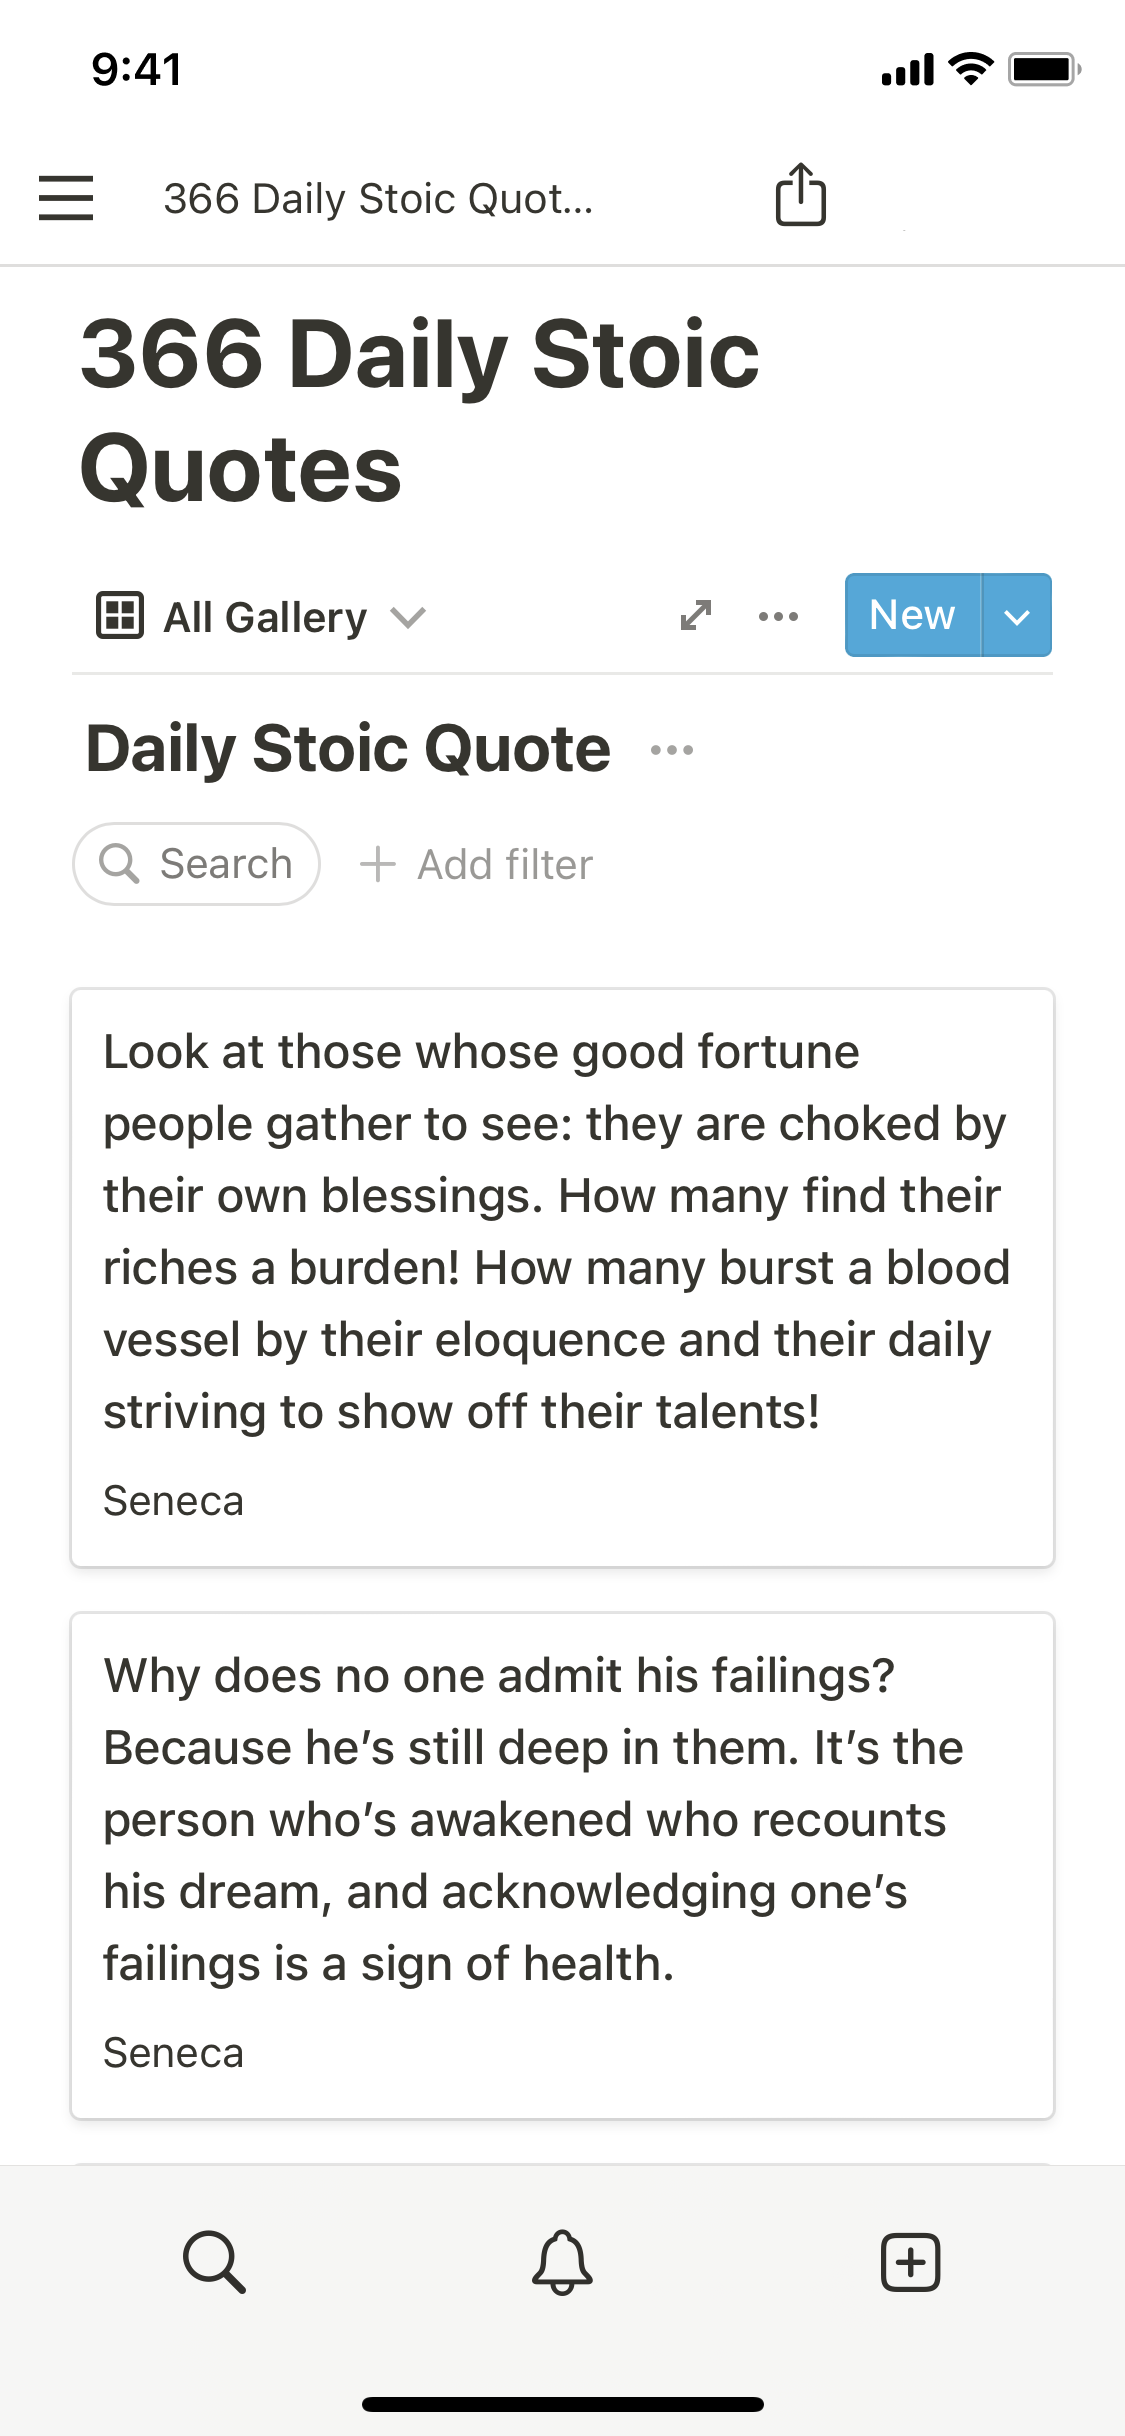
Task: Open the dropdown arrow beside New
Action: (1016, 616)
